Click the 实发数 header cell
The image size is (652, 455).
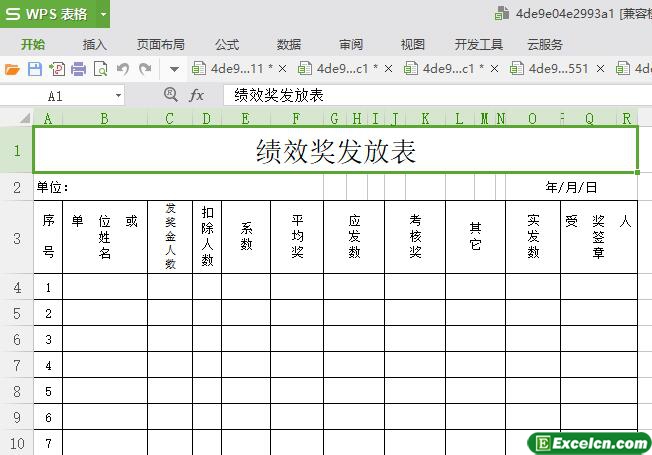pyautogui.click(x=533, y=237)
